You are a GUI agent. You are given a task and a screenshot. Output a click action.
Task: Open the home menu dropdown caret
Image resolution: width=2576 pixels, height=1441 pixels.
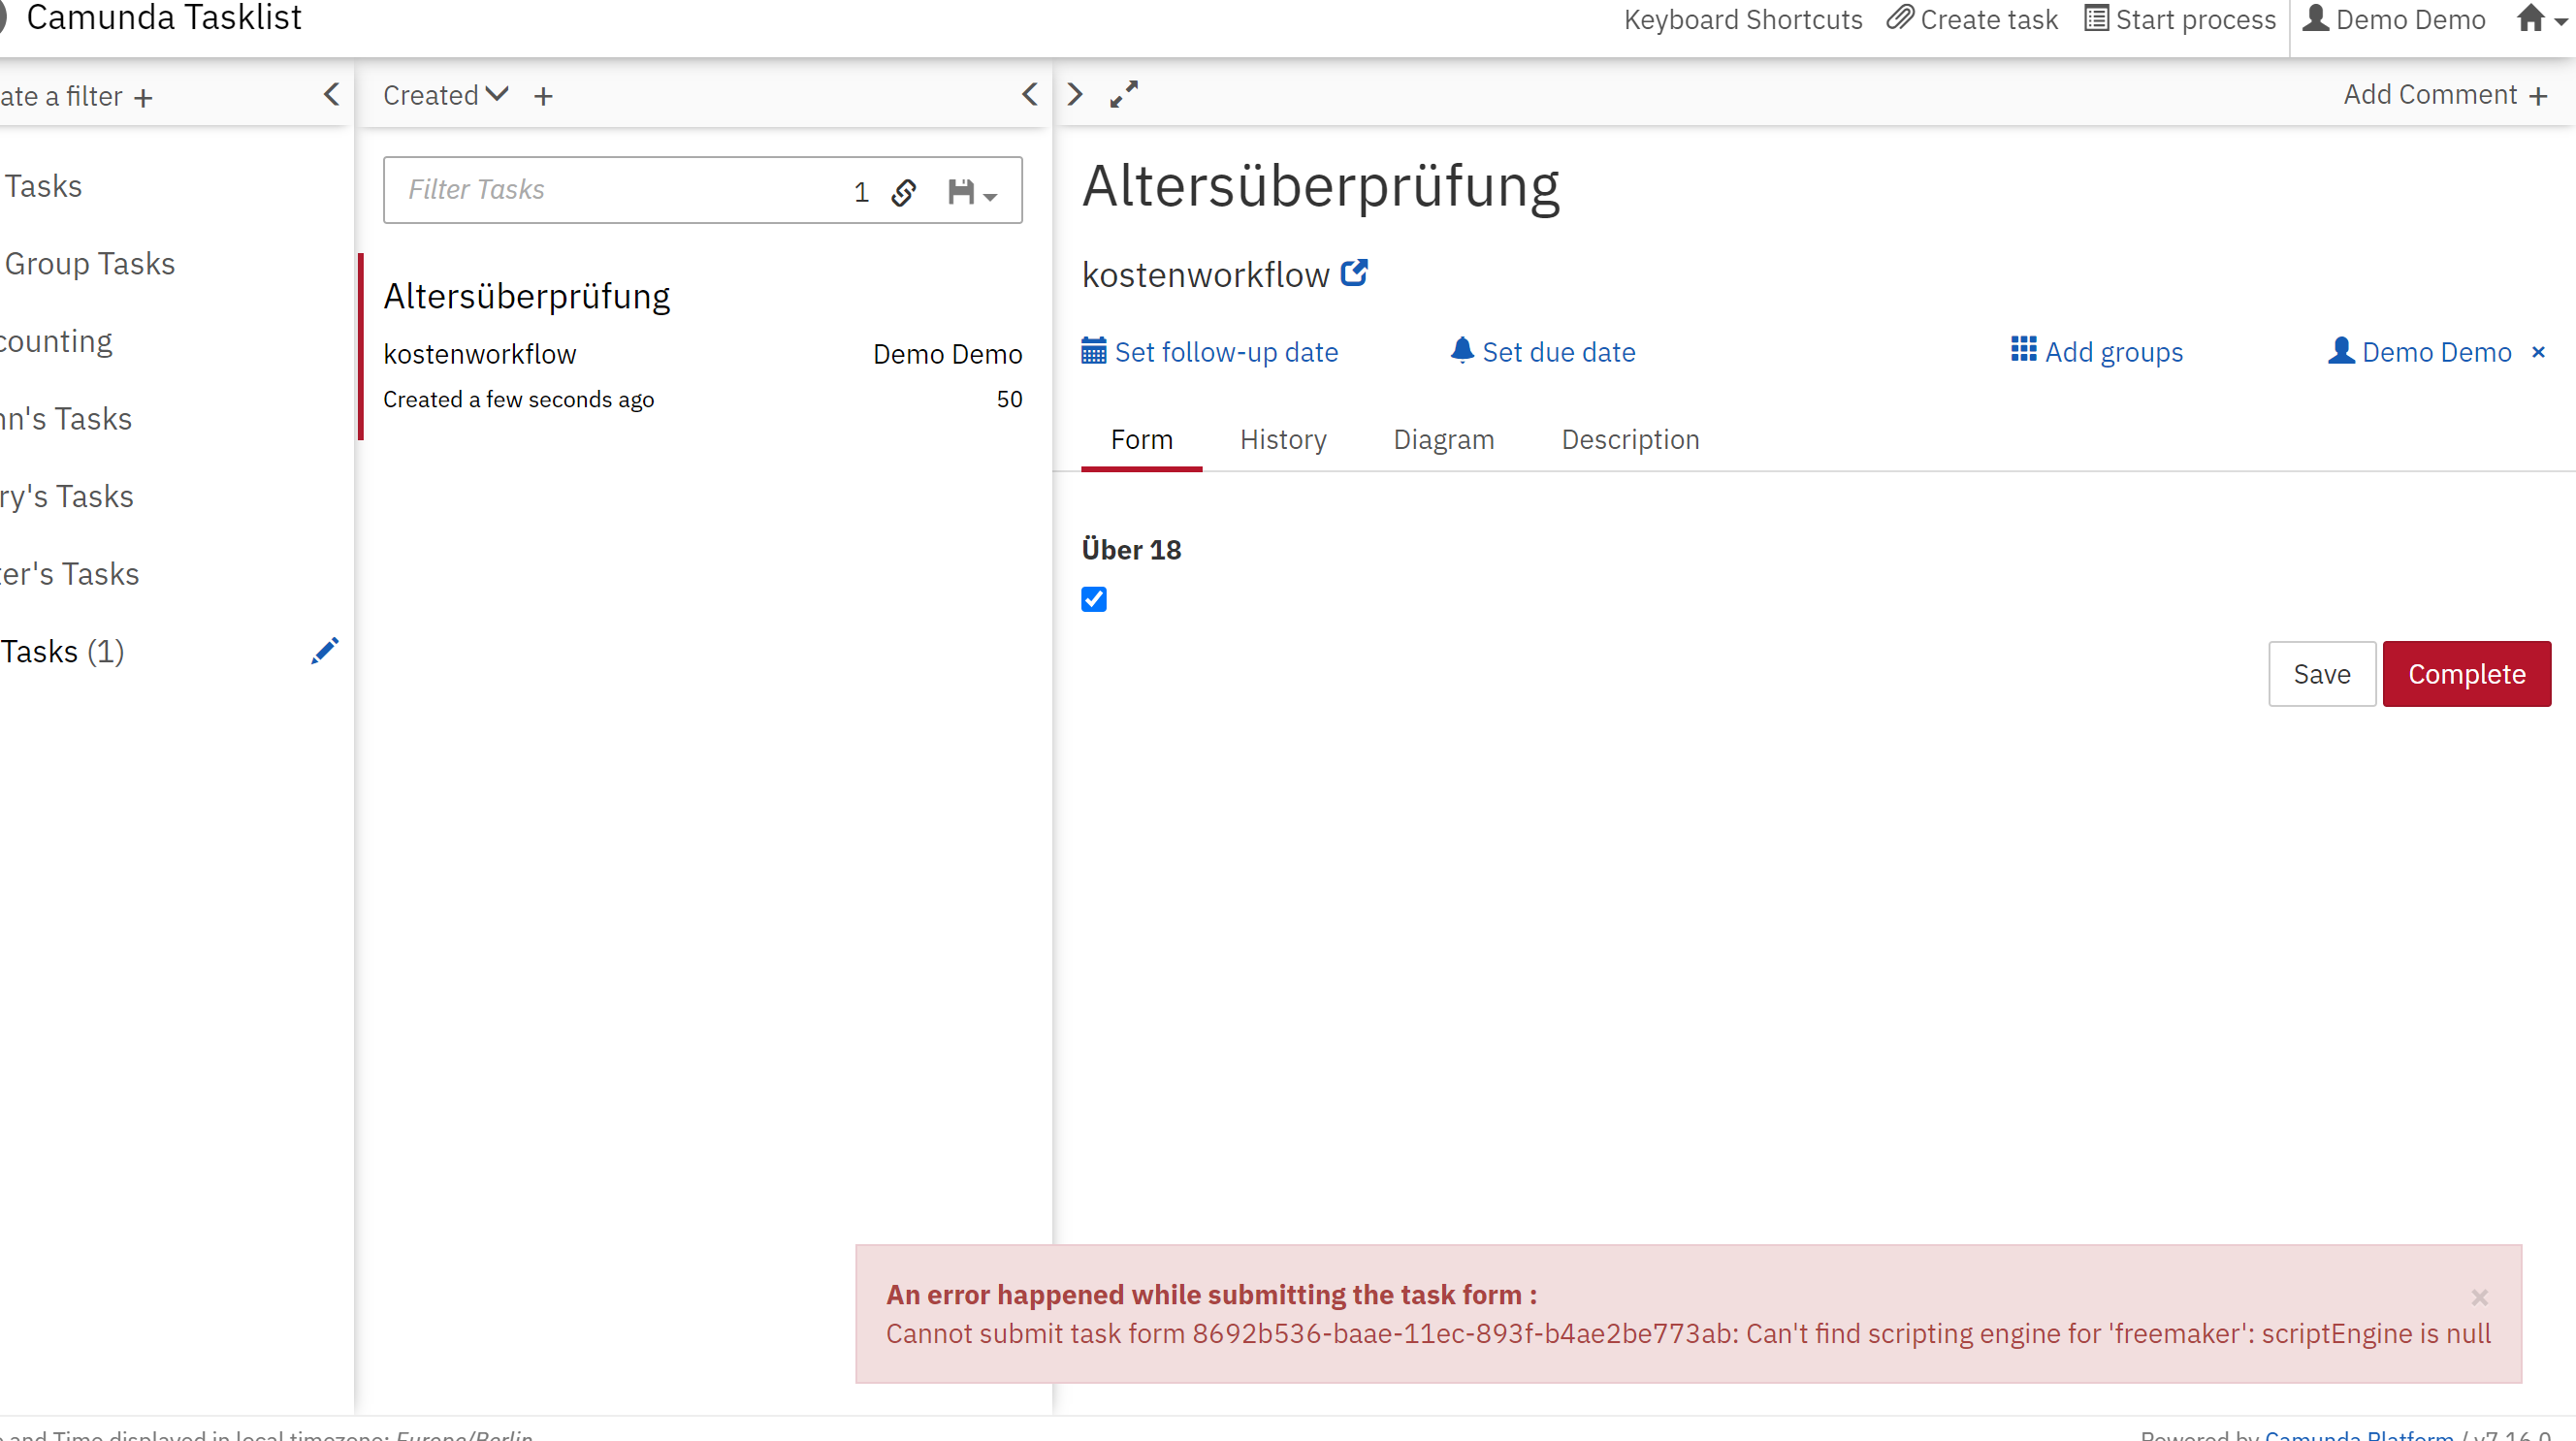point(2558,22)
